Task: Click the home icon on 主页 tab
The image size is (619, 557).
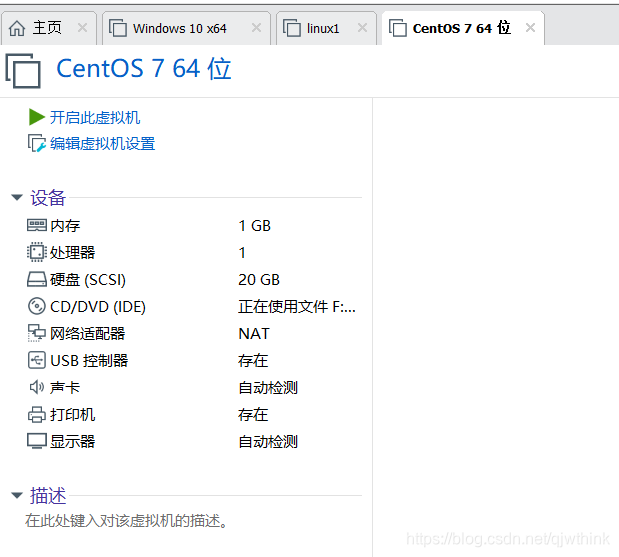Action: (x=17, y=28)
